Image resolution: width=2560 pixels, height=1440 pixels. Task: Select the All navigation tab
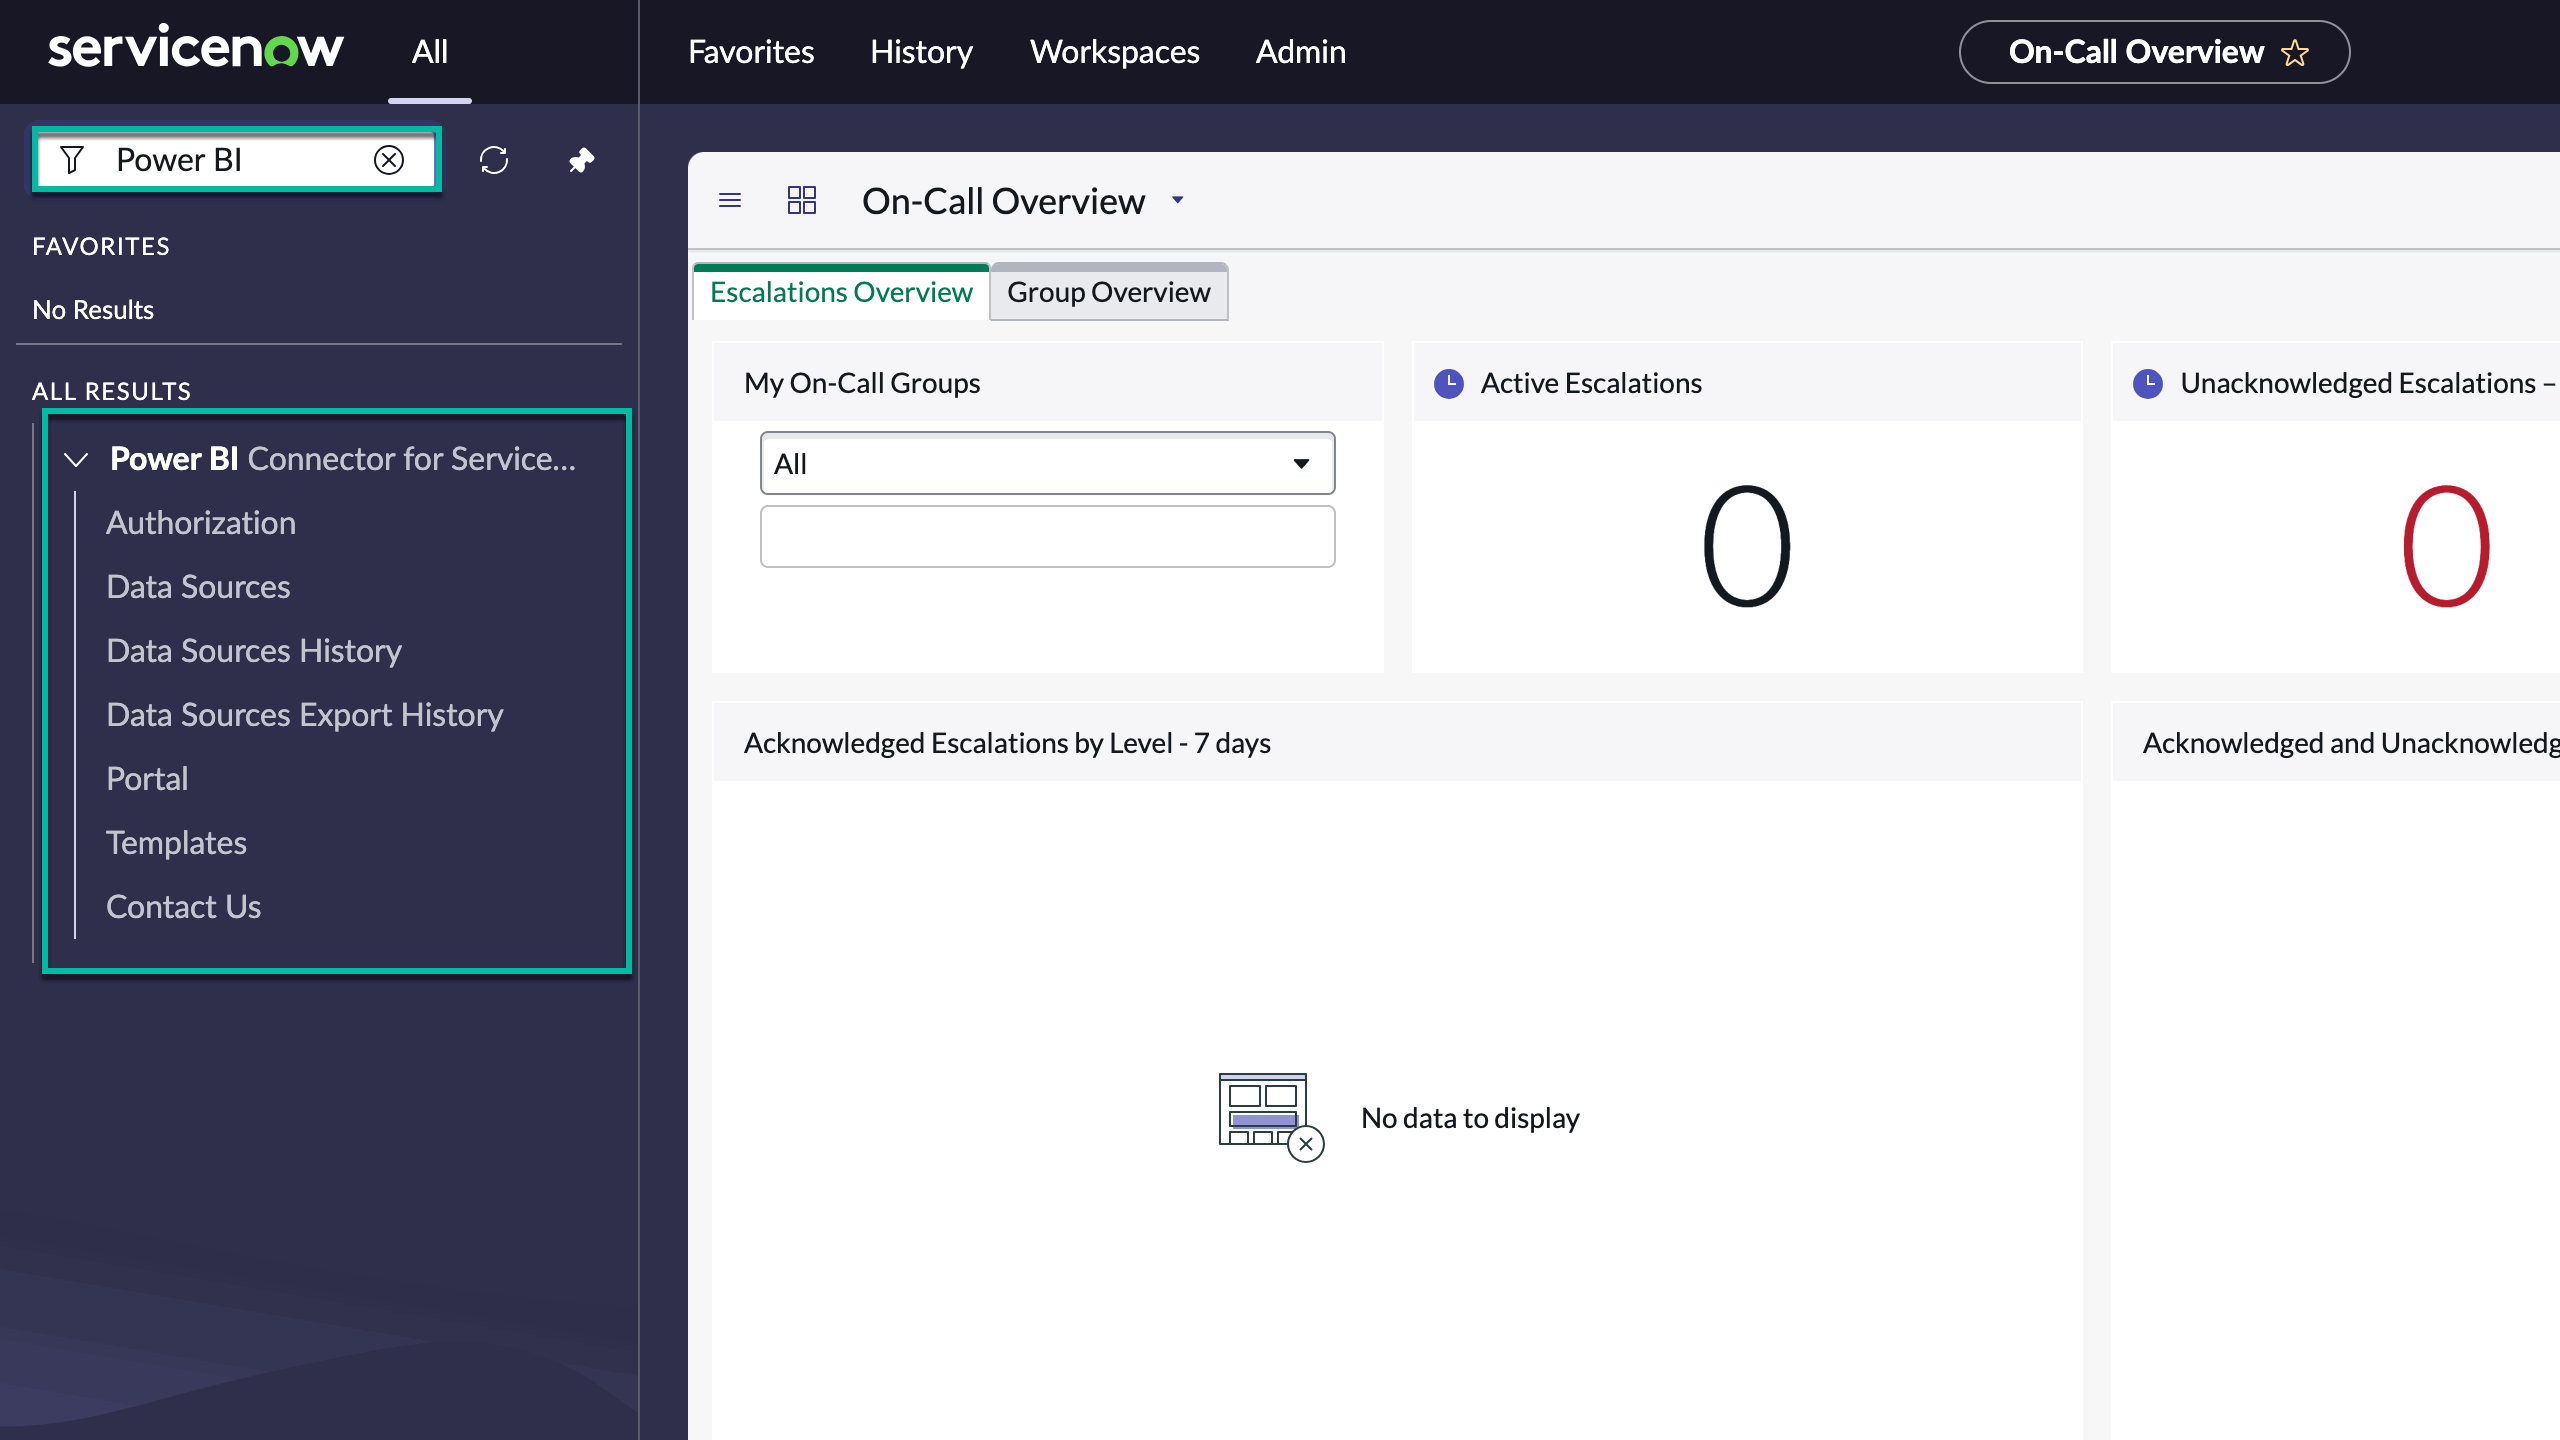pos(429,51)
